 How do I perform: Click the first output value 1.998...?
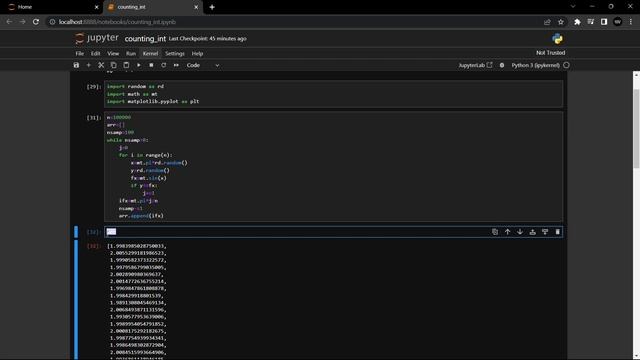pyautogui.click(x=137, y=246)
